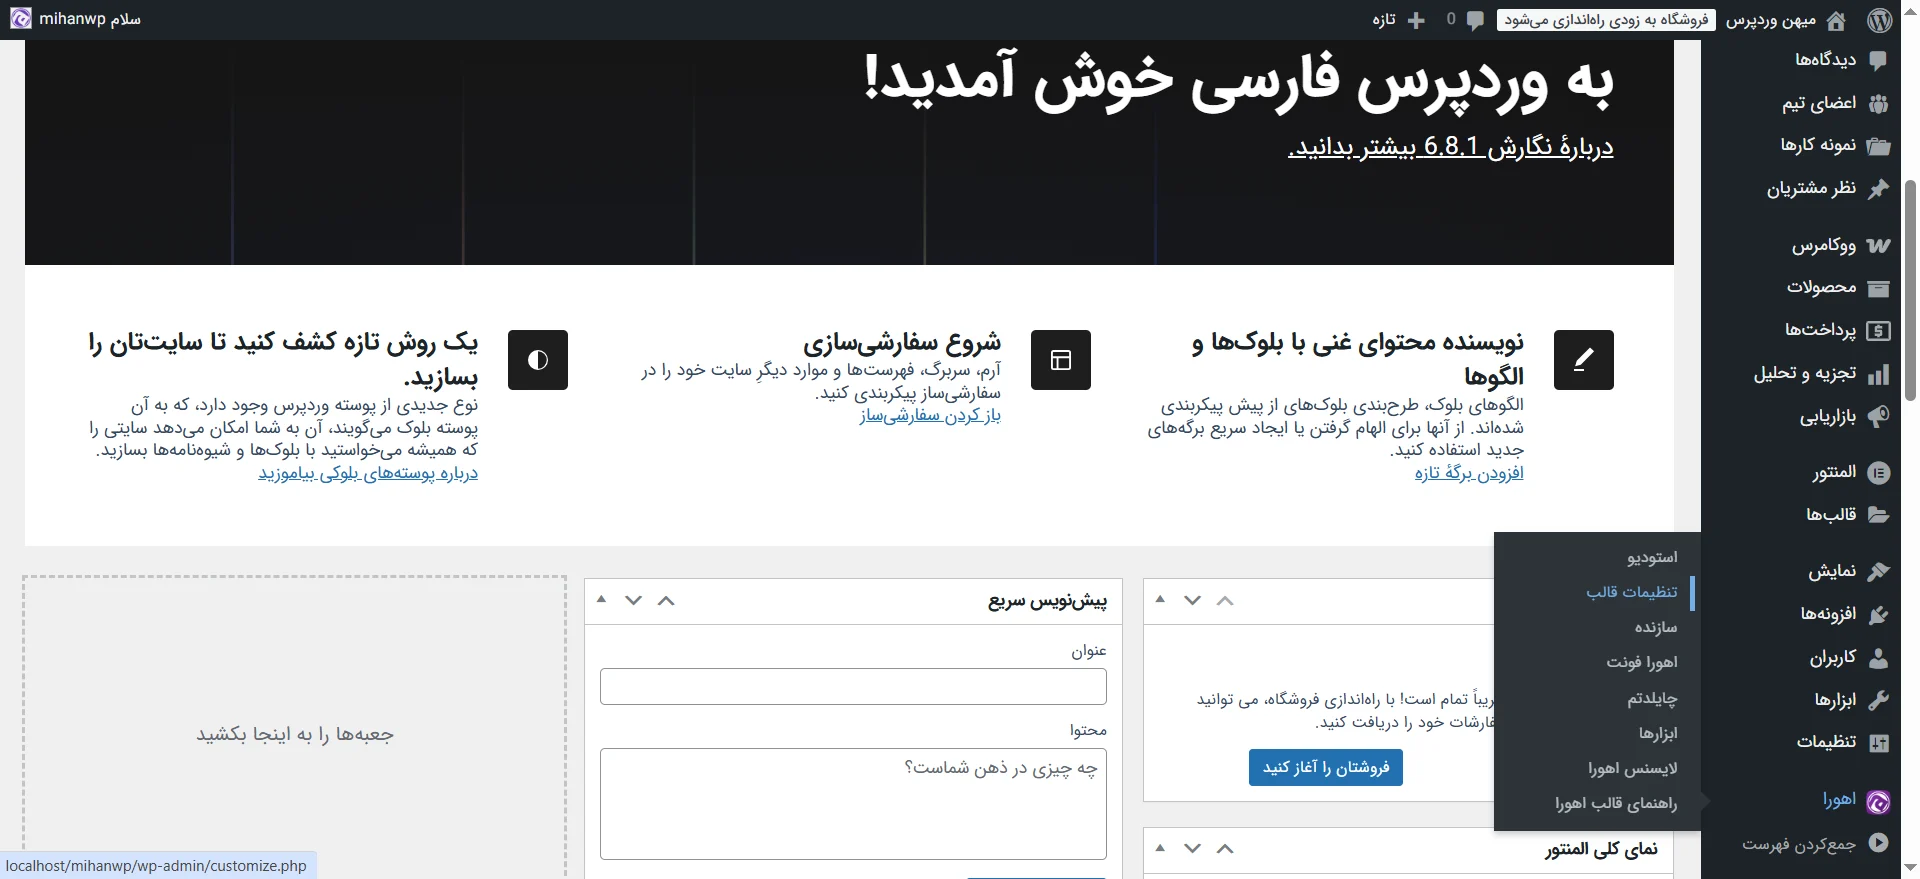The width and height of the screenshot is (1920, 879).
Task: Click the کاربران user icon
Action: click(1878, 657)
